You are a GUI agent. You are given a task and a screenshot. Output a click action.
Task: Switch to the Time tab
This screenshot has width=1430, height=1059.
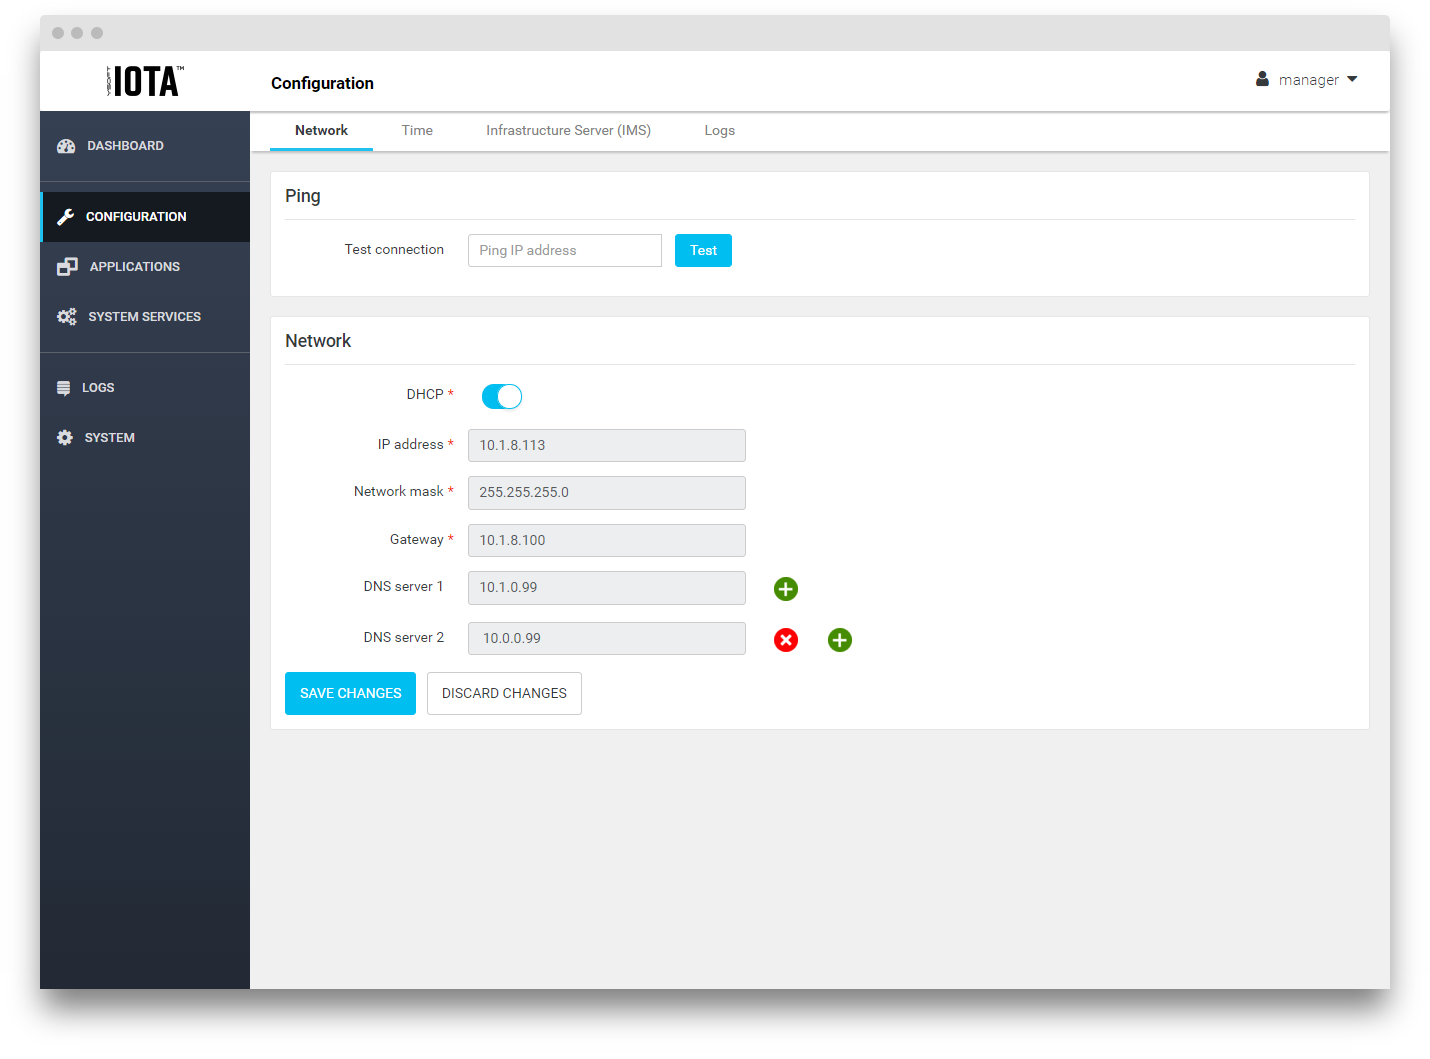pos(417,131)
